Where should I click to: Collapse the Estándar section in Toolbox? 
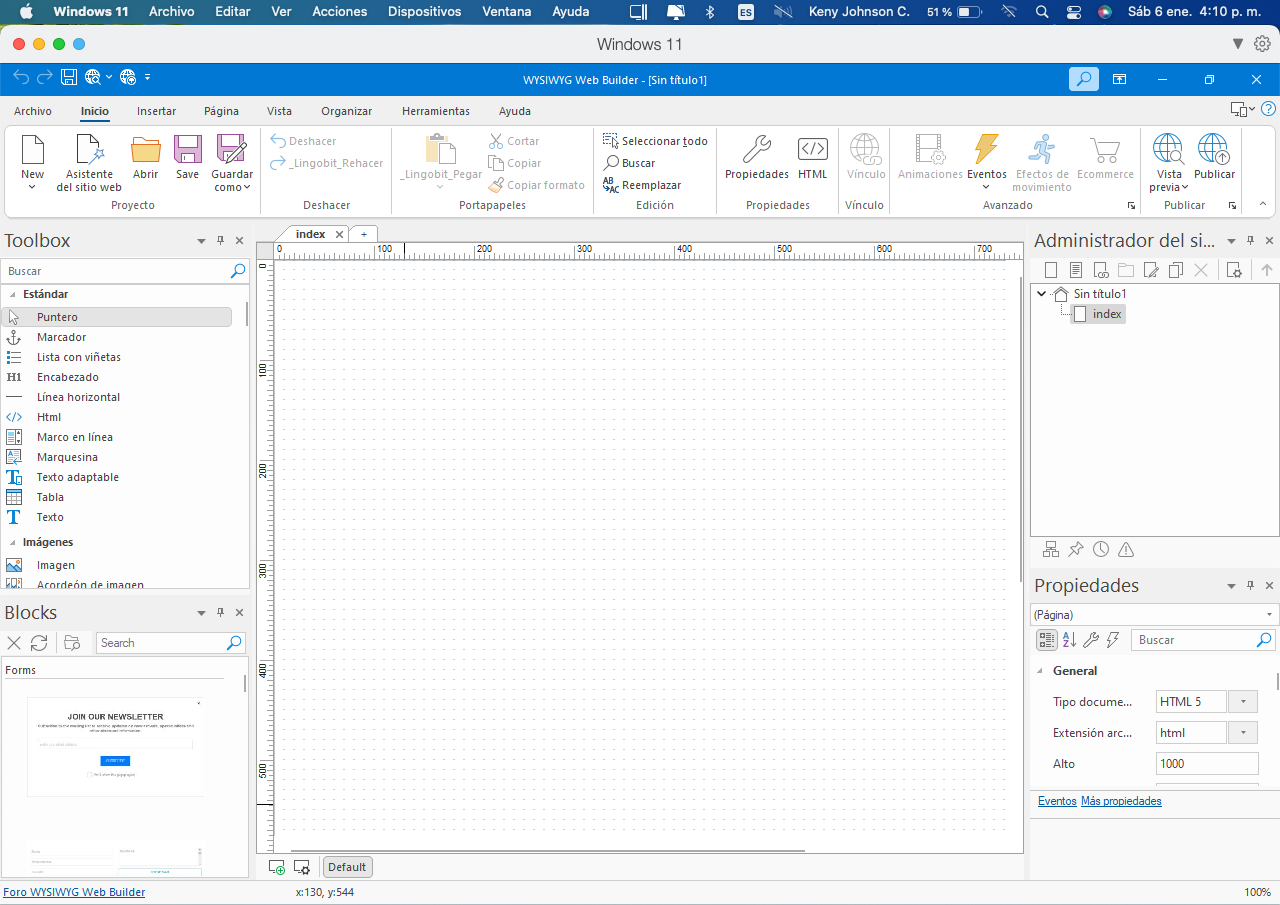[x=13, y=295]
